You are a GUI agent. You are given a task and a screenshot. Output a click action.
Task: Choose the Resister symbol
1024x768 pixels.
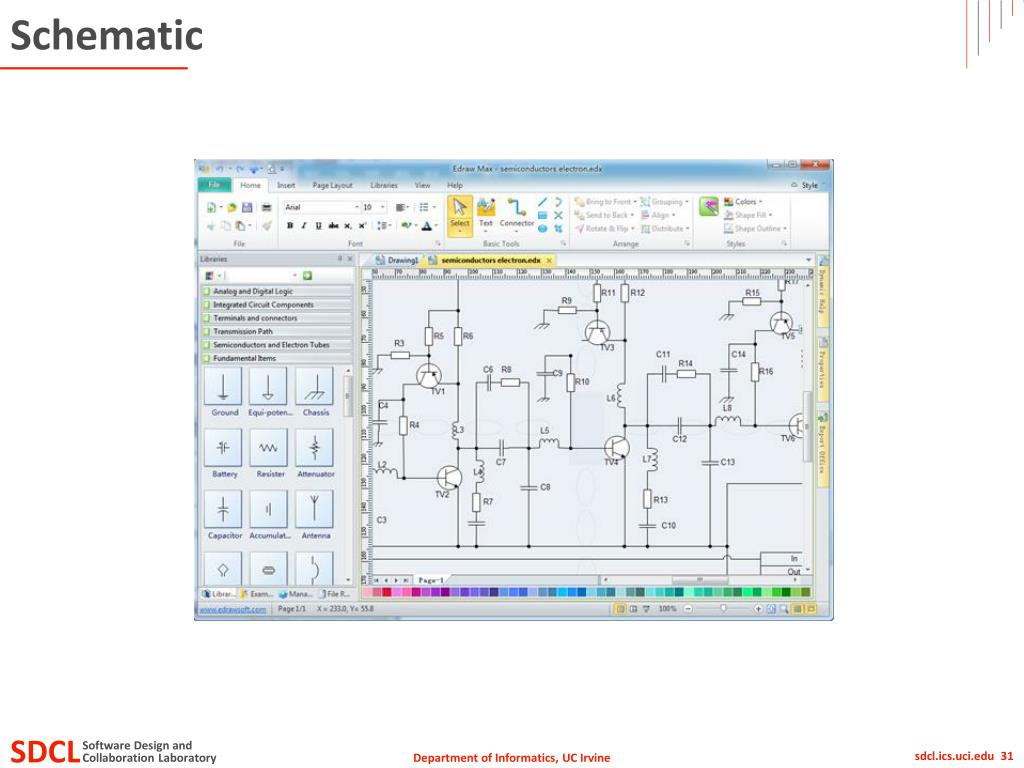[x=268, y=453]
